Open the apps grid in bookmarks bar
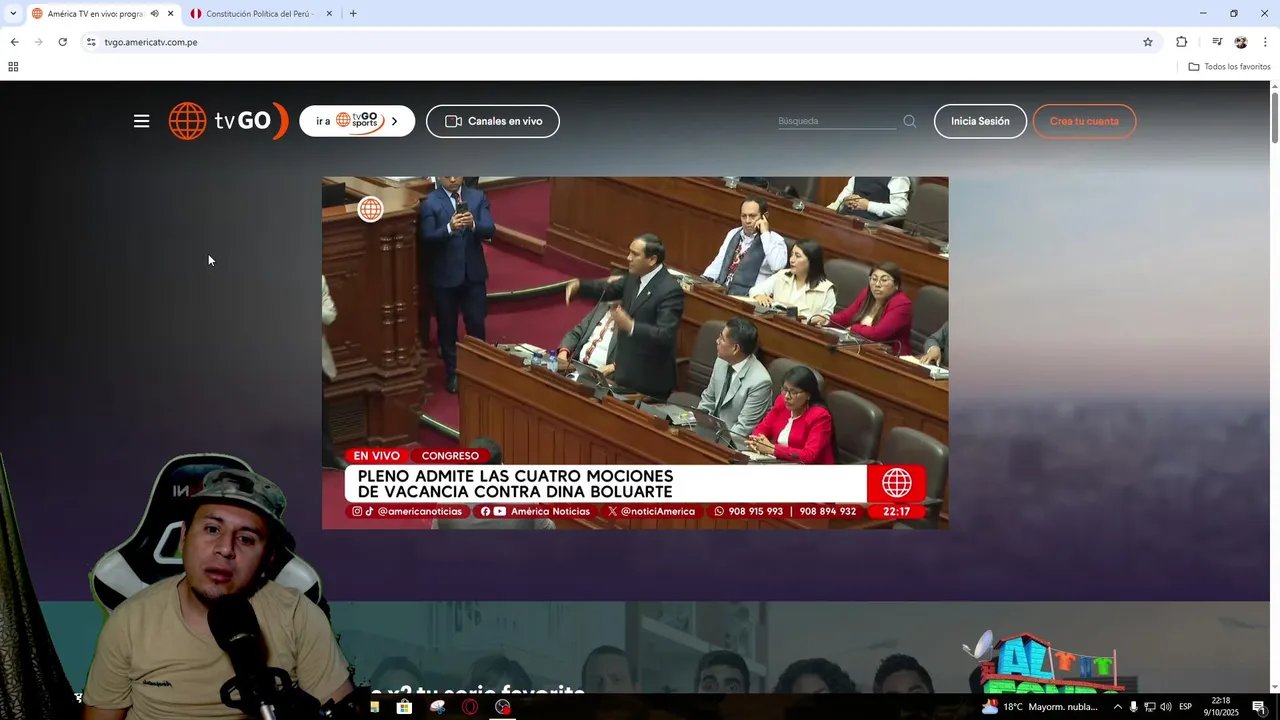 pos(13,67)
